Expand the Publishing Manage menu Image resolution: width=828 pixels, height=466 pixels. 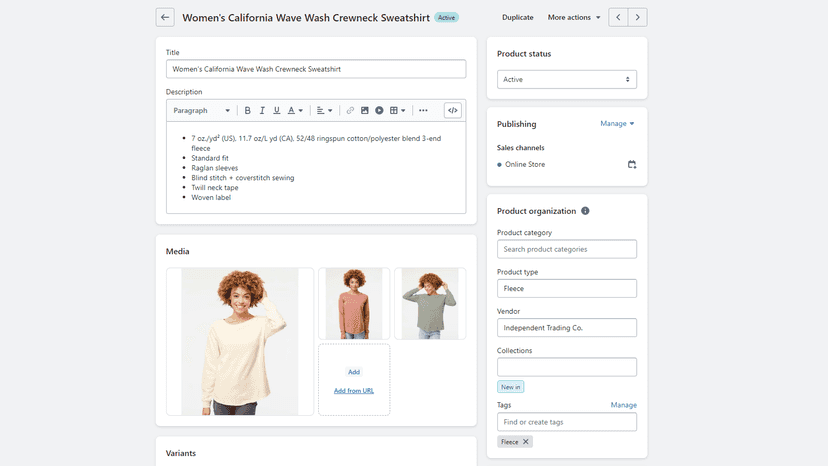click(617, 124)
